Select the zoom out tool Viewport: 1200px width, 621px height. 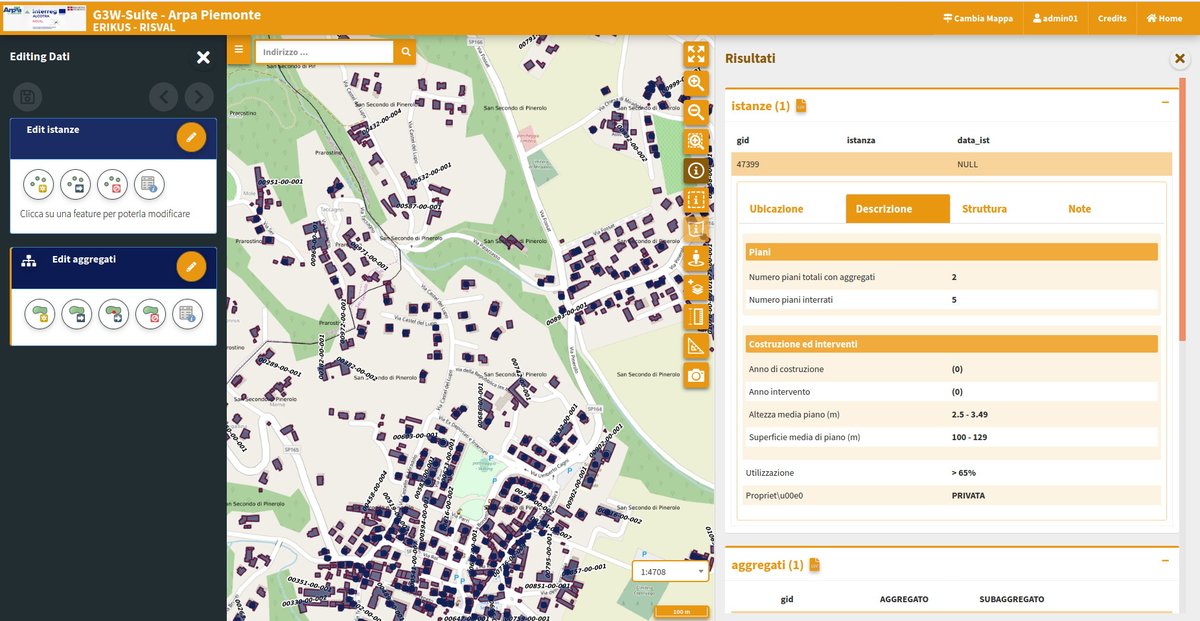pyautogui.click(x=697, y=113)
